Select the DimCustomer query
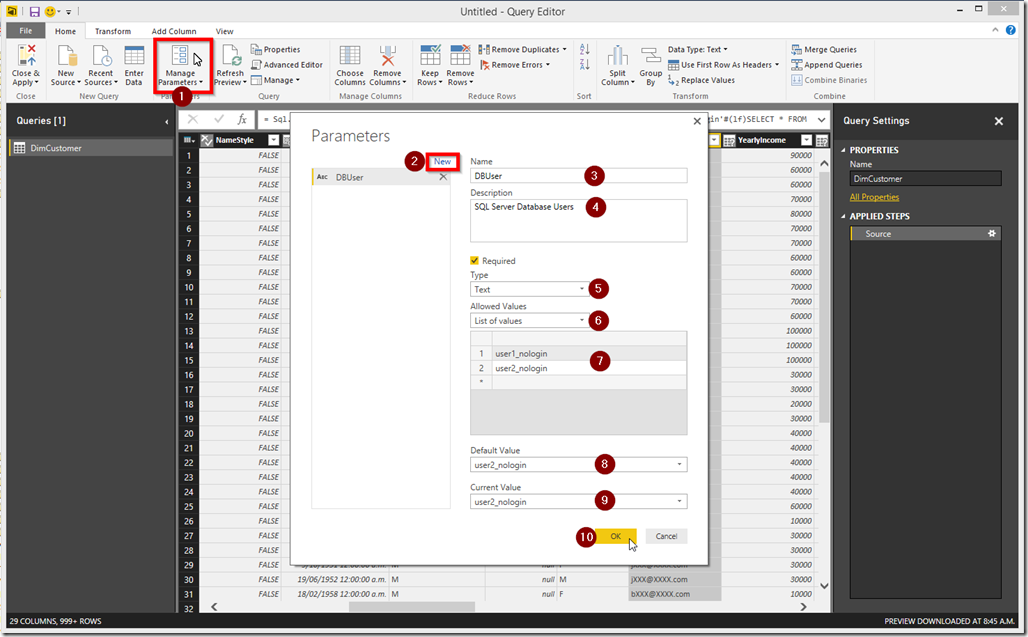The image size is (1028, 637). pyautogui.click(x=91, y=148)
